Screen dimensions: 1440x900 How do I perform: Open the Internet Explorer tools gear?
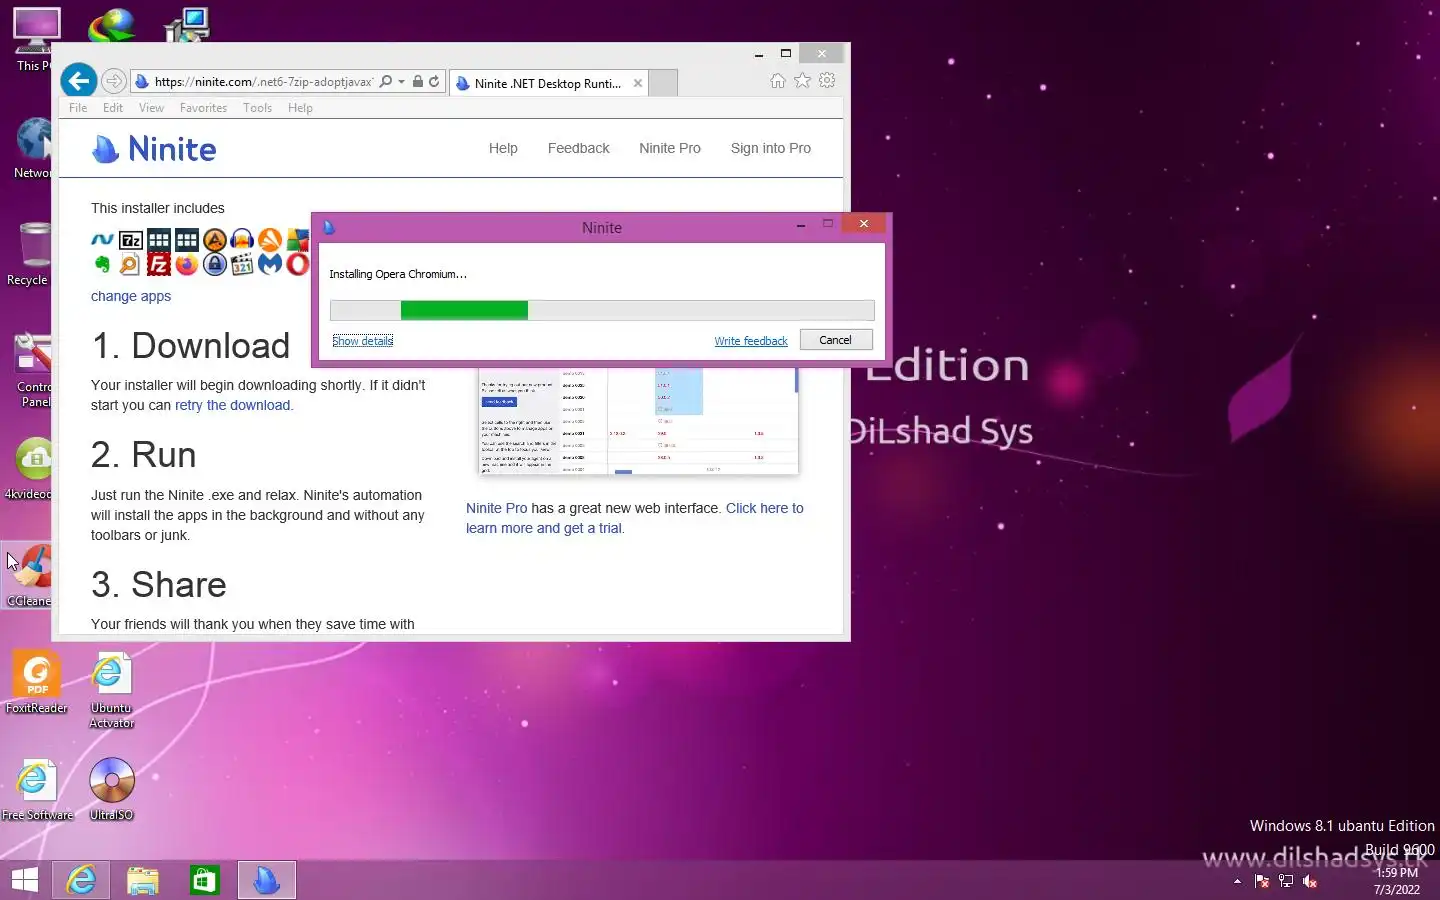[827, 81]
